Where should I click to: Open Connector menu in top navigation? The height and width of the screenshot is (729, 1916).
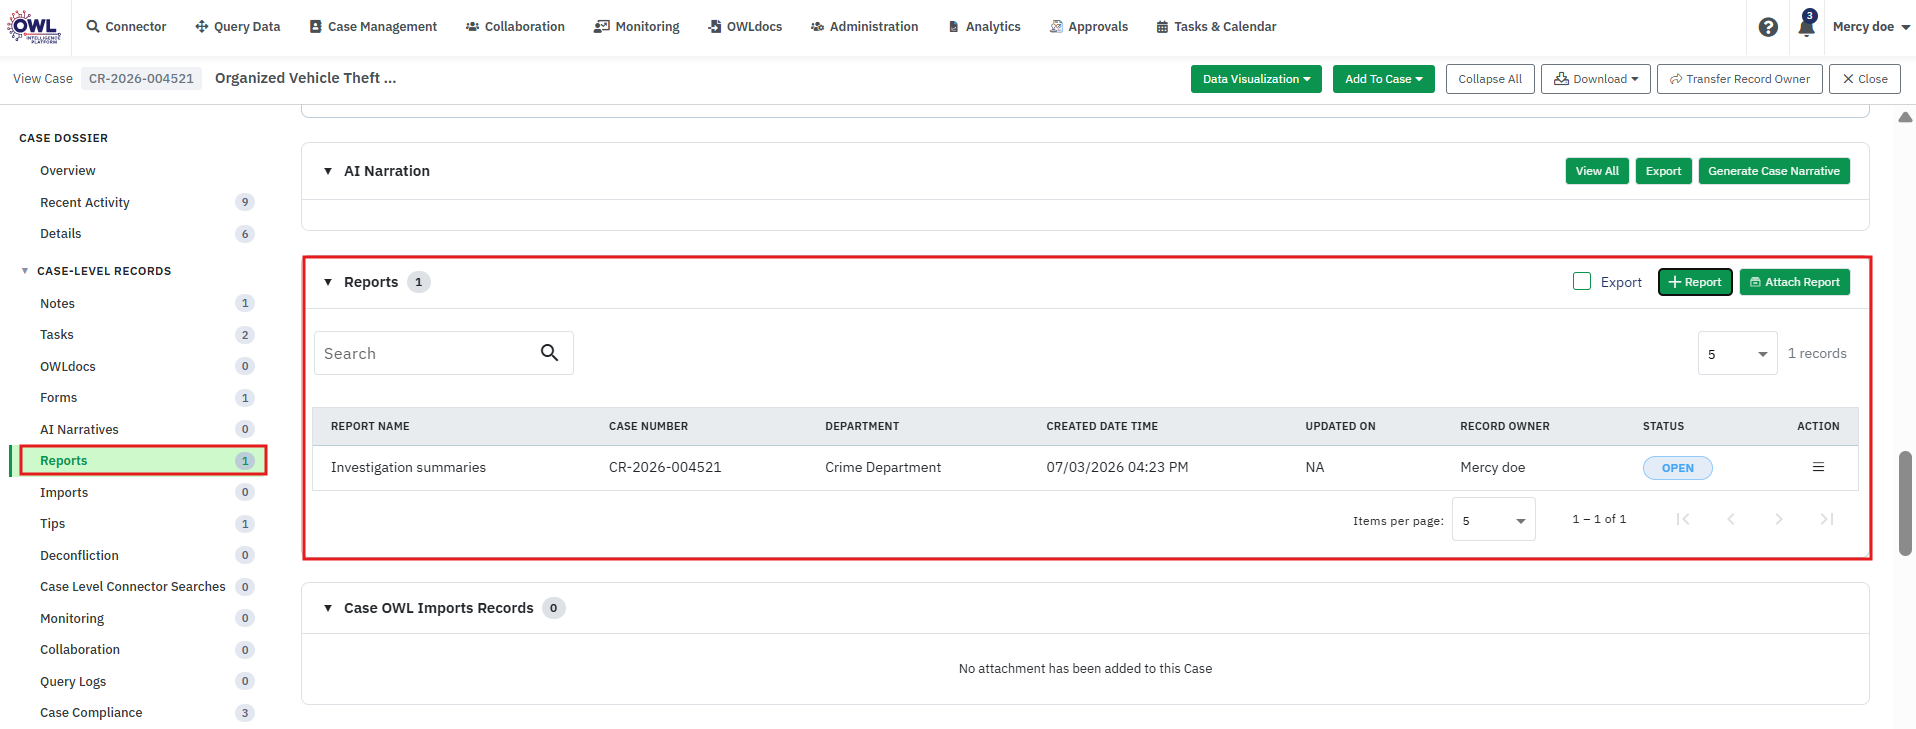[x=126, y=27]
